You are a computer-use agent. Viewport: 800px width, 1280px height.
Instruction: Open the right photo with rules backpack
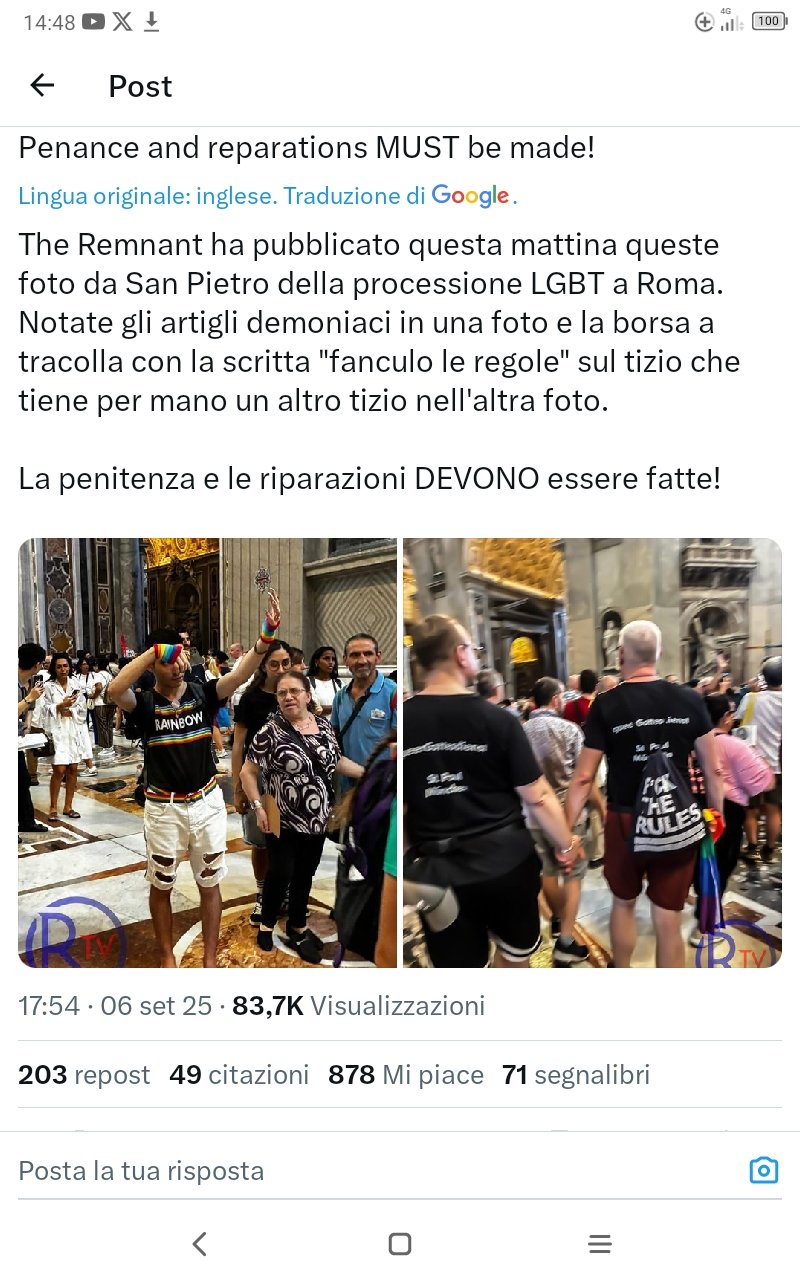[592, 753]
